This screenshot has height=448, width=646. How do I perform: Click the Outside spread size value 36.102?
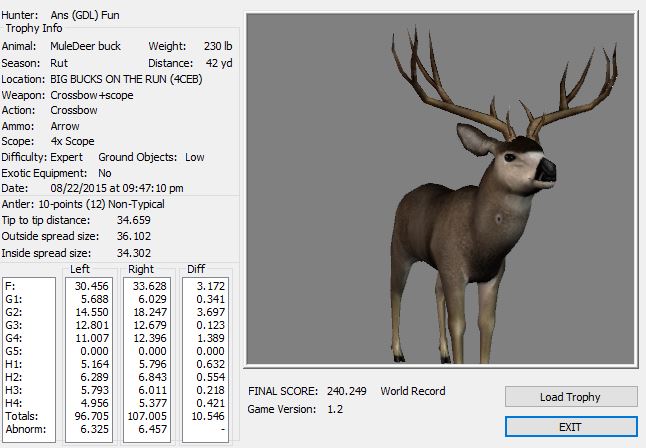tap(136, 236)
